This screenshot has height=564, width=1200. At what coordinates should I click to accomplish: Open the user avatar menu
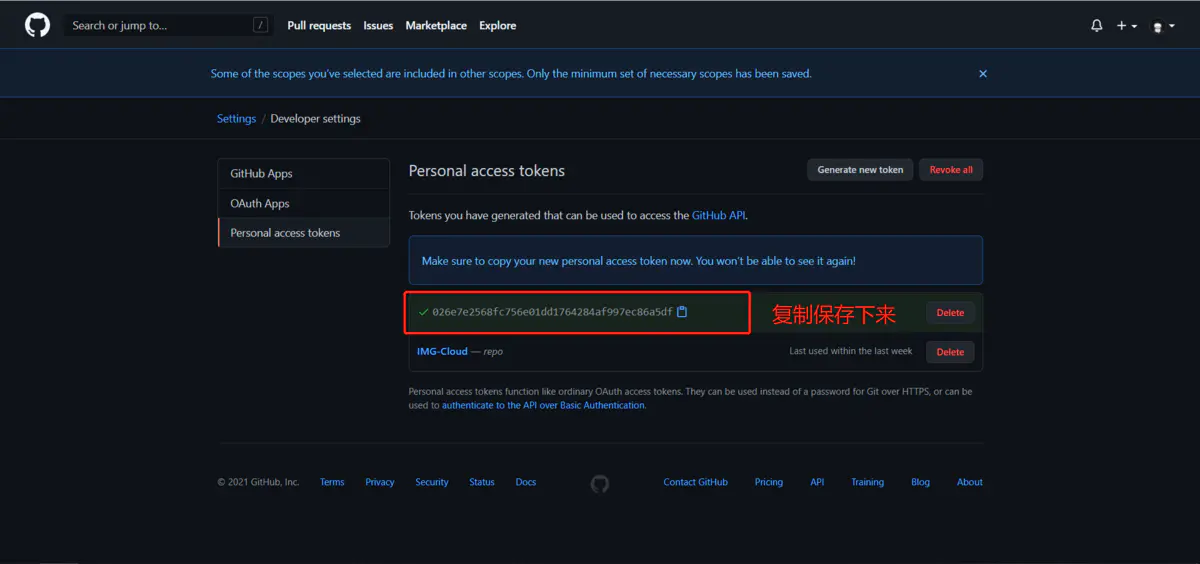(1163, 26)
